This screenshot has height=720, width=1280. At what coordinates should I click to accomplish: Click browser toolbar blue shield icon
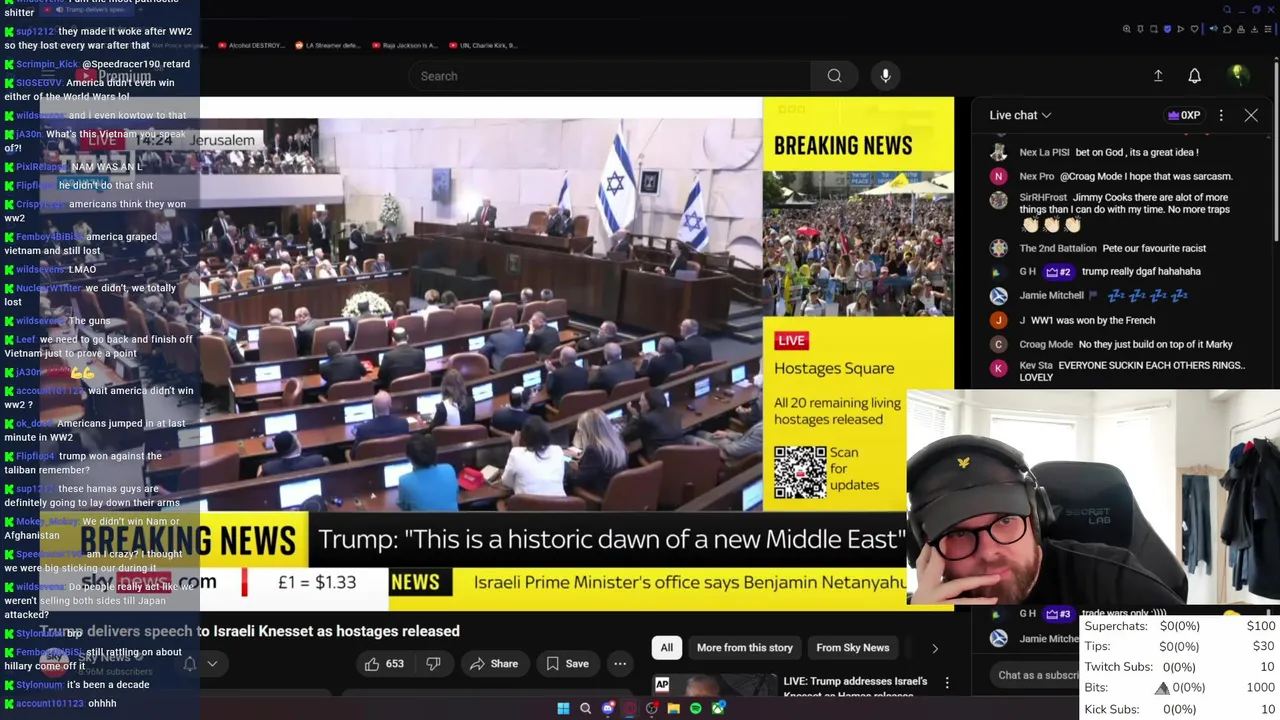(1167, 29)
